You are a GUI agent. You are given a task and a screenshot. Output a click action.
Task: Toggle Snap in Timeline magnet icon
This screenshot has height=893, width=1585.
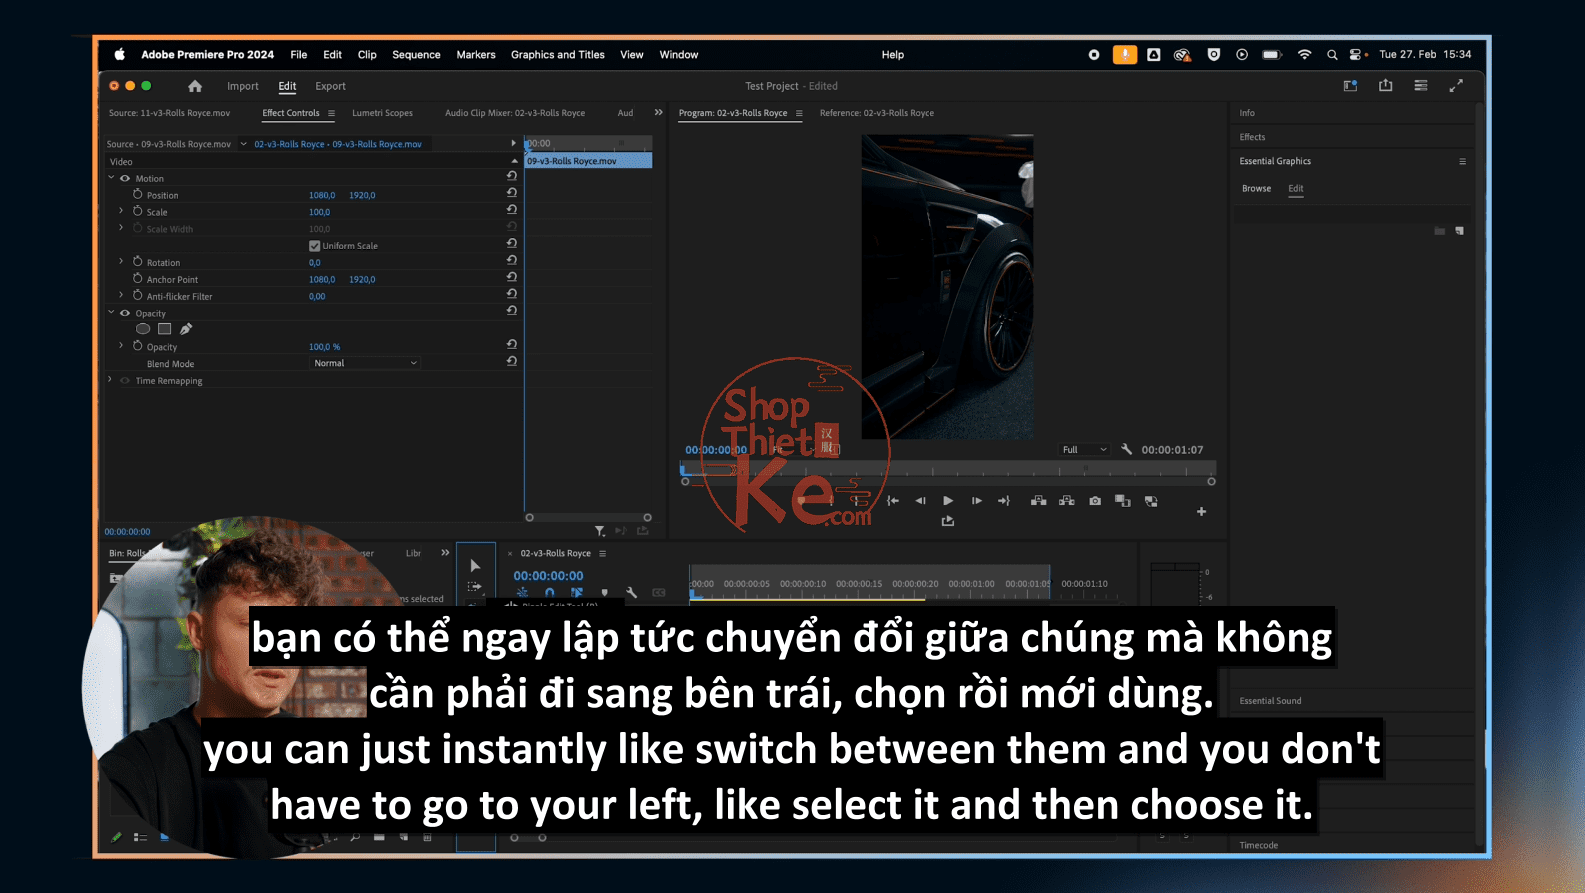pos(549,593)
